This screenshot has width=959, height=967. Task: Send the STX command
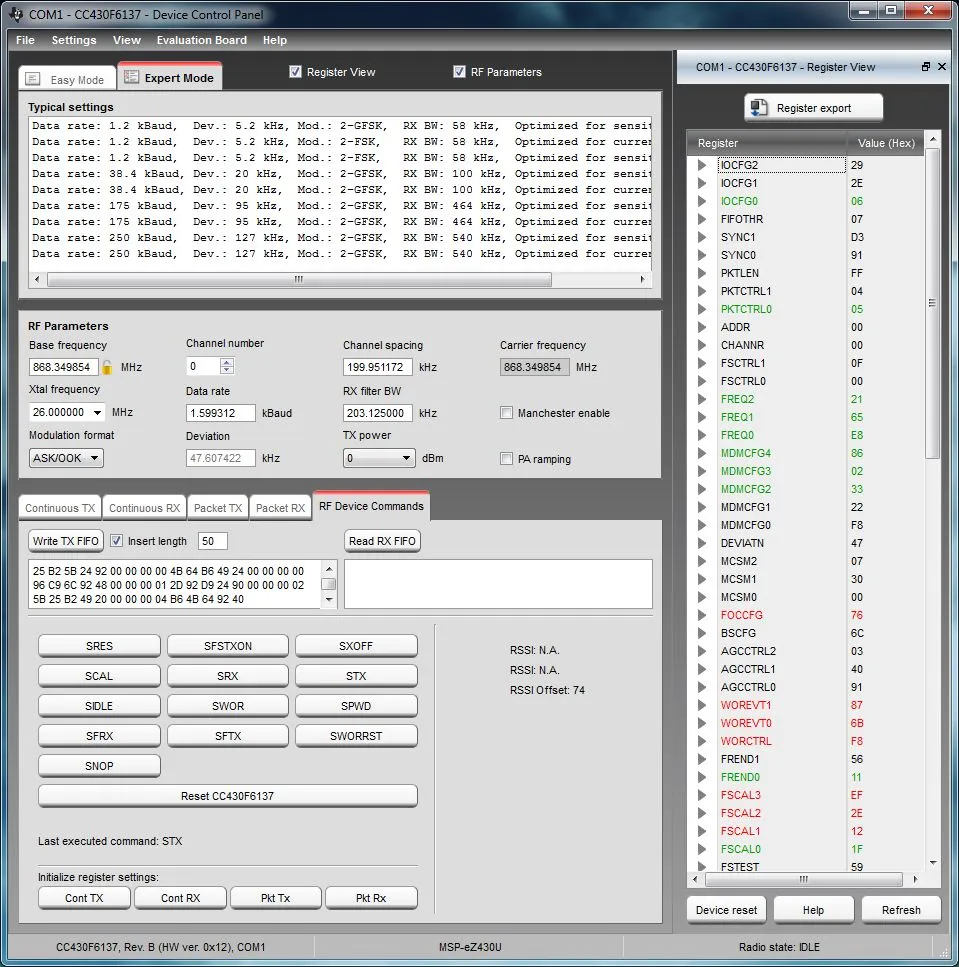click(356, 676)
